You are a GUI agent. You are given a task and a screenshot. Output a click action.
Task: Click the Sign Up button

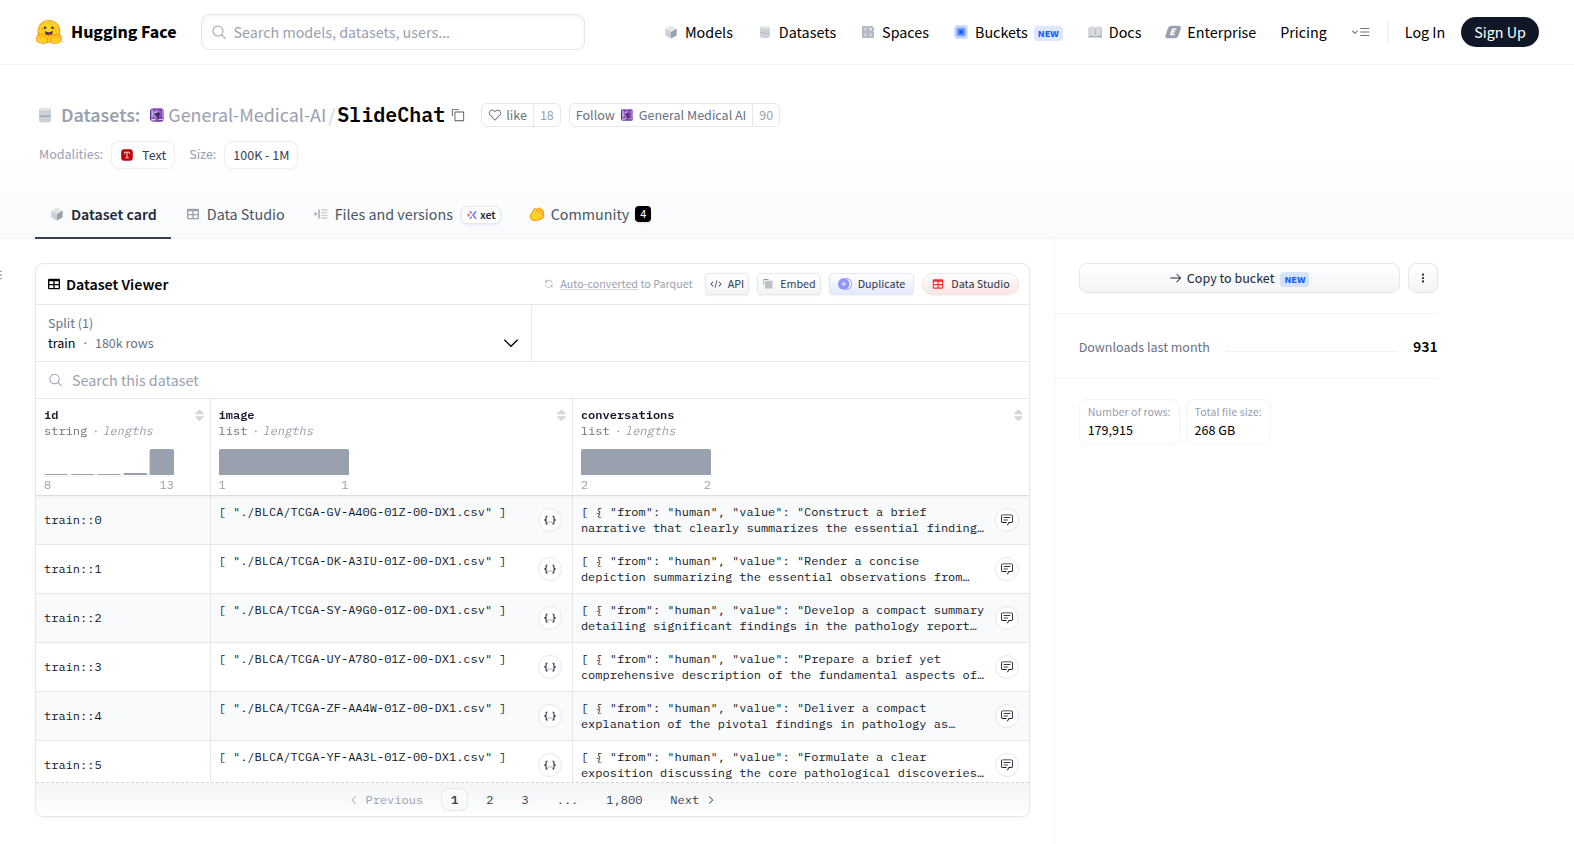click(1499, 32)
